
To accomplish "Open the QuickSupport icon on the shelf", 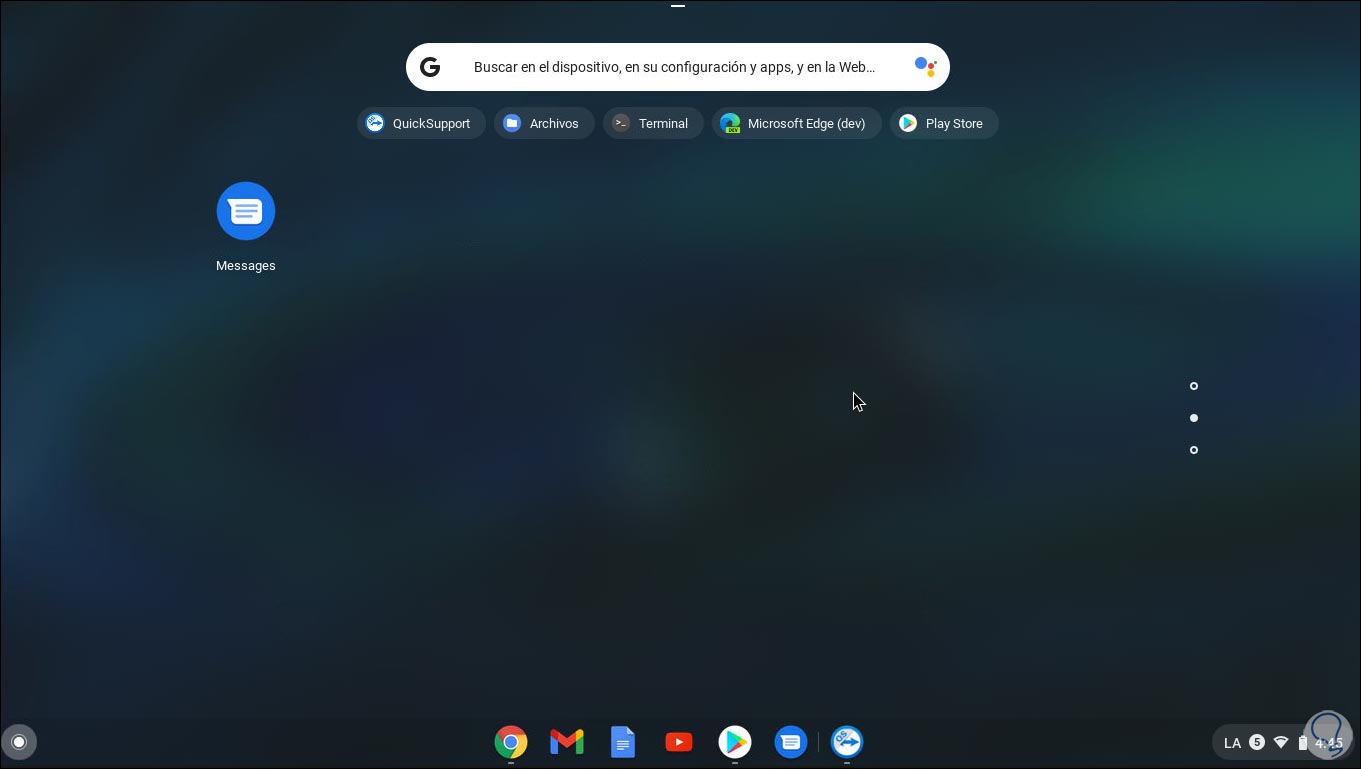I will (x=847, y=742).
